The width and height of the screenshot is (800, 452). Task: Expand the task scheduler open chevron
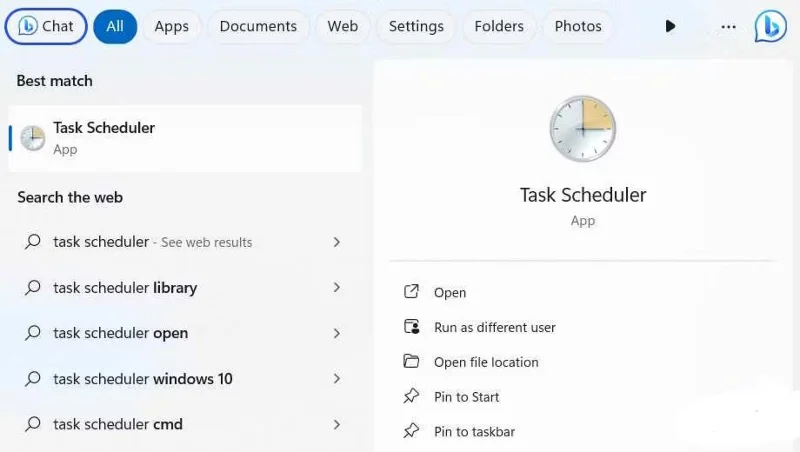click(336, 333)
